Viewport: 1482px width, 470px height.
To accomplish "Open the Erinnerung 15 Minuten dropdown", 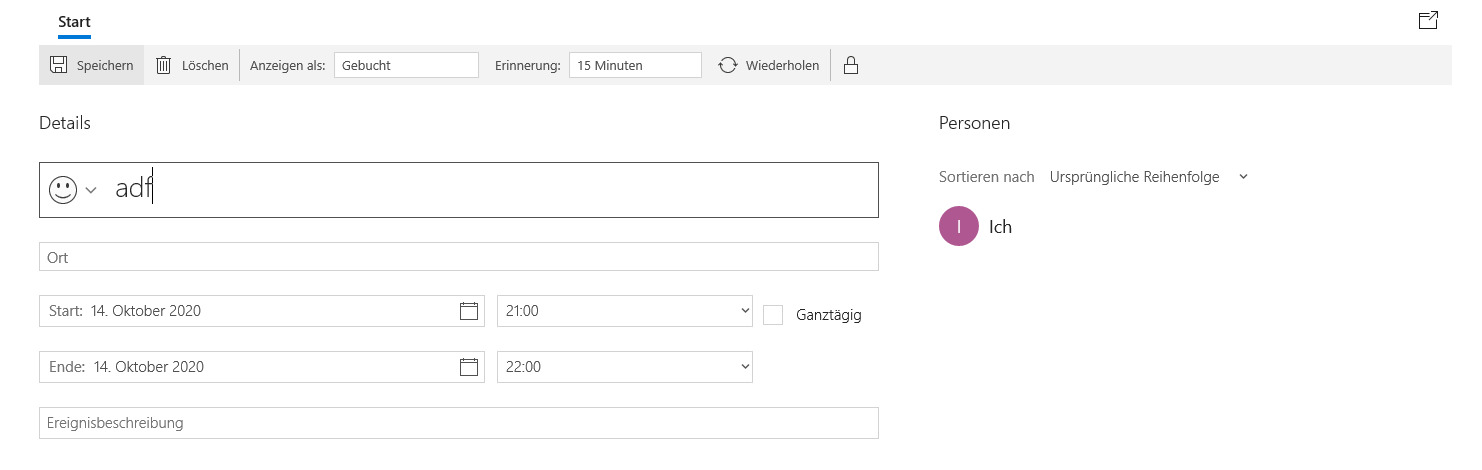I will coord(635,65).
